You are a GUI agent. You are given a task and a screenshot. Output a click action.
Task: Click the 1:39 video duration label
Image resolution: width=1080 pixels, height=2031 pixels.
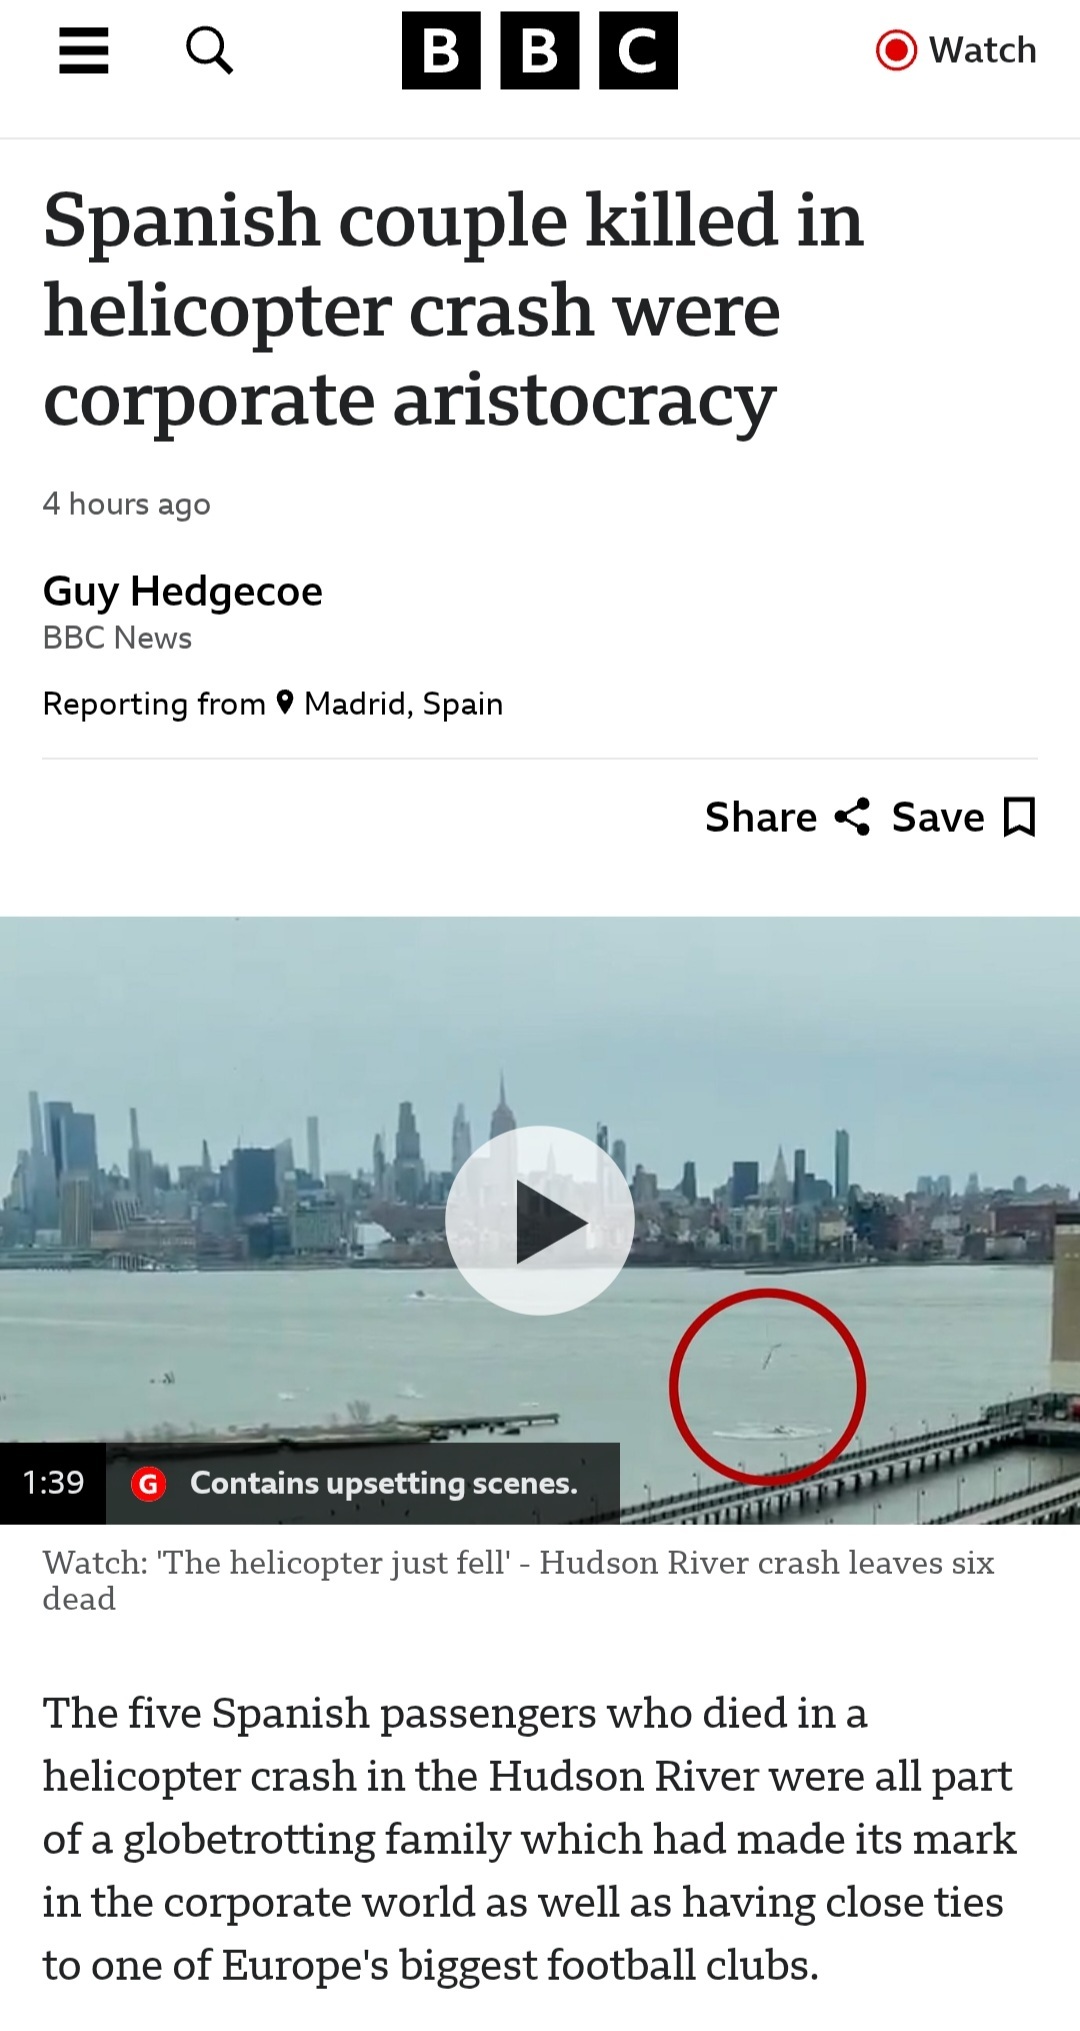coord(53,1483)
